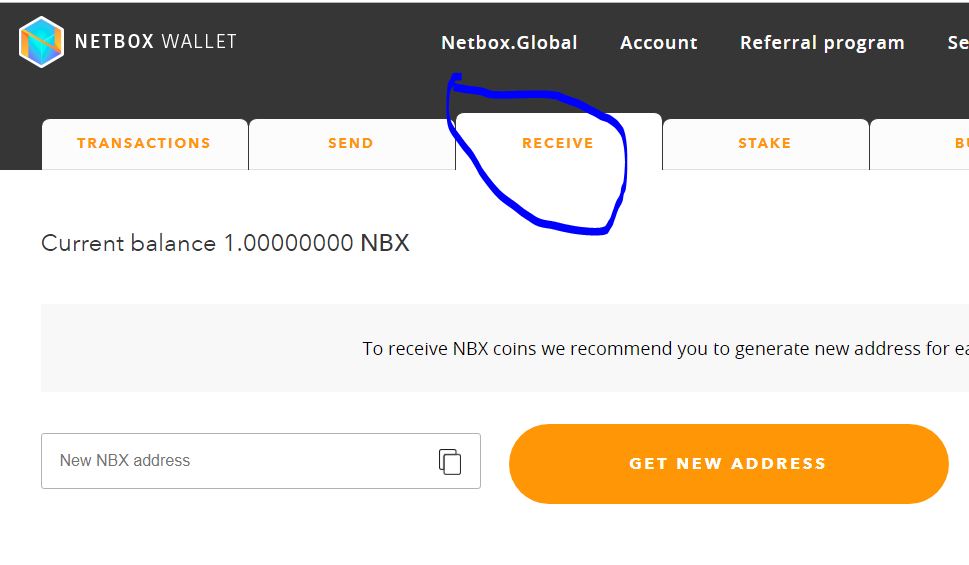Select the Receive tab
The image size is (969, 565).
pyautogui.click(x=557, y=144)
